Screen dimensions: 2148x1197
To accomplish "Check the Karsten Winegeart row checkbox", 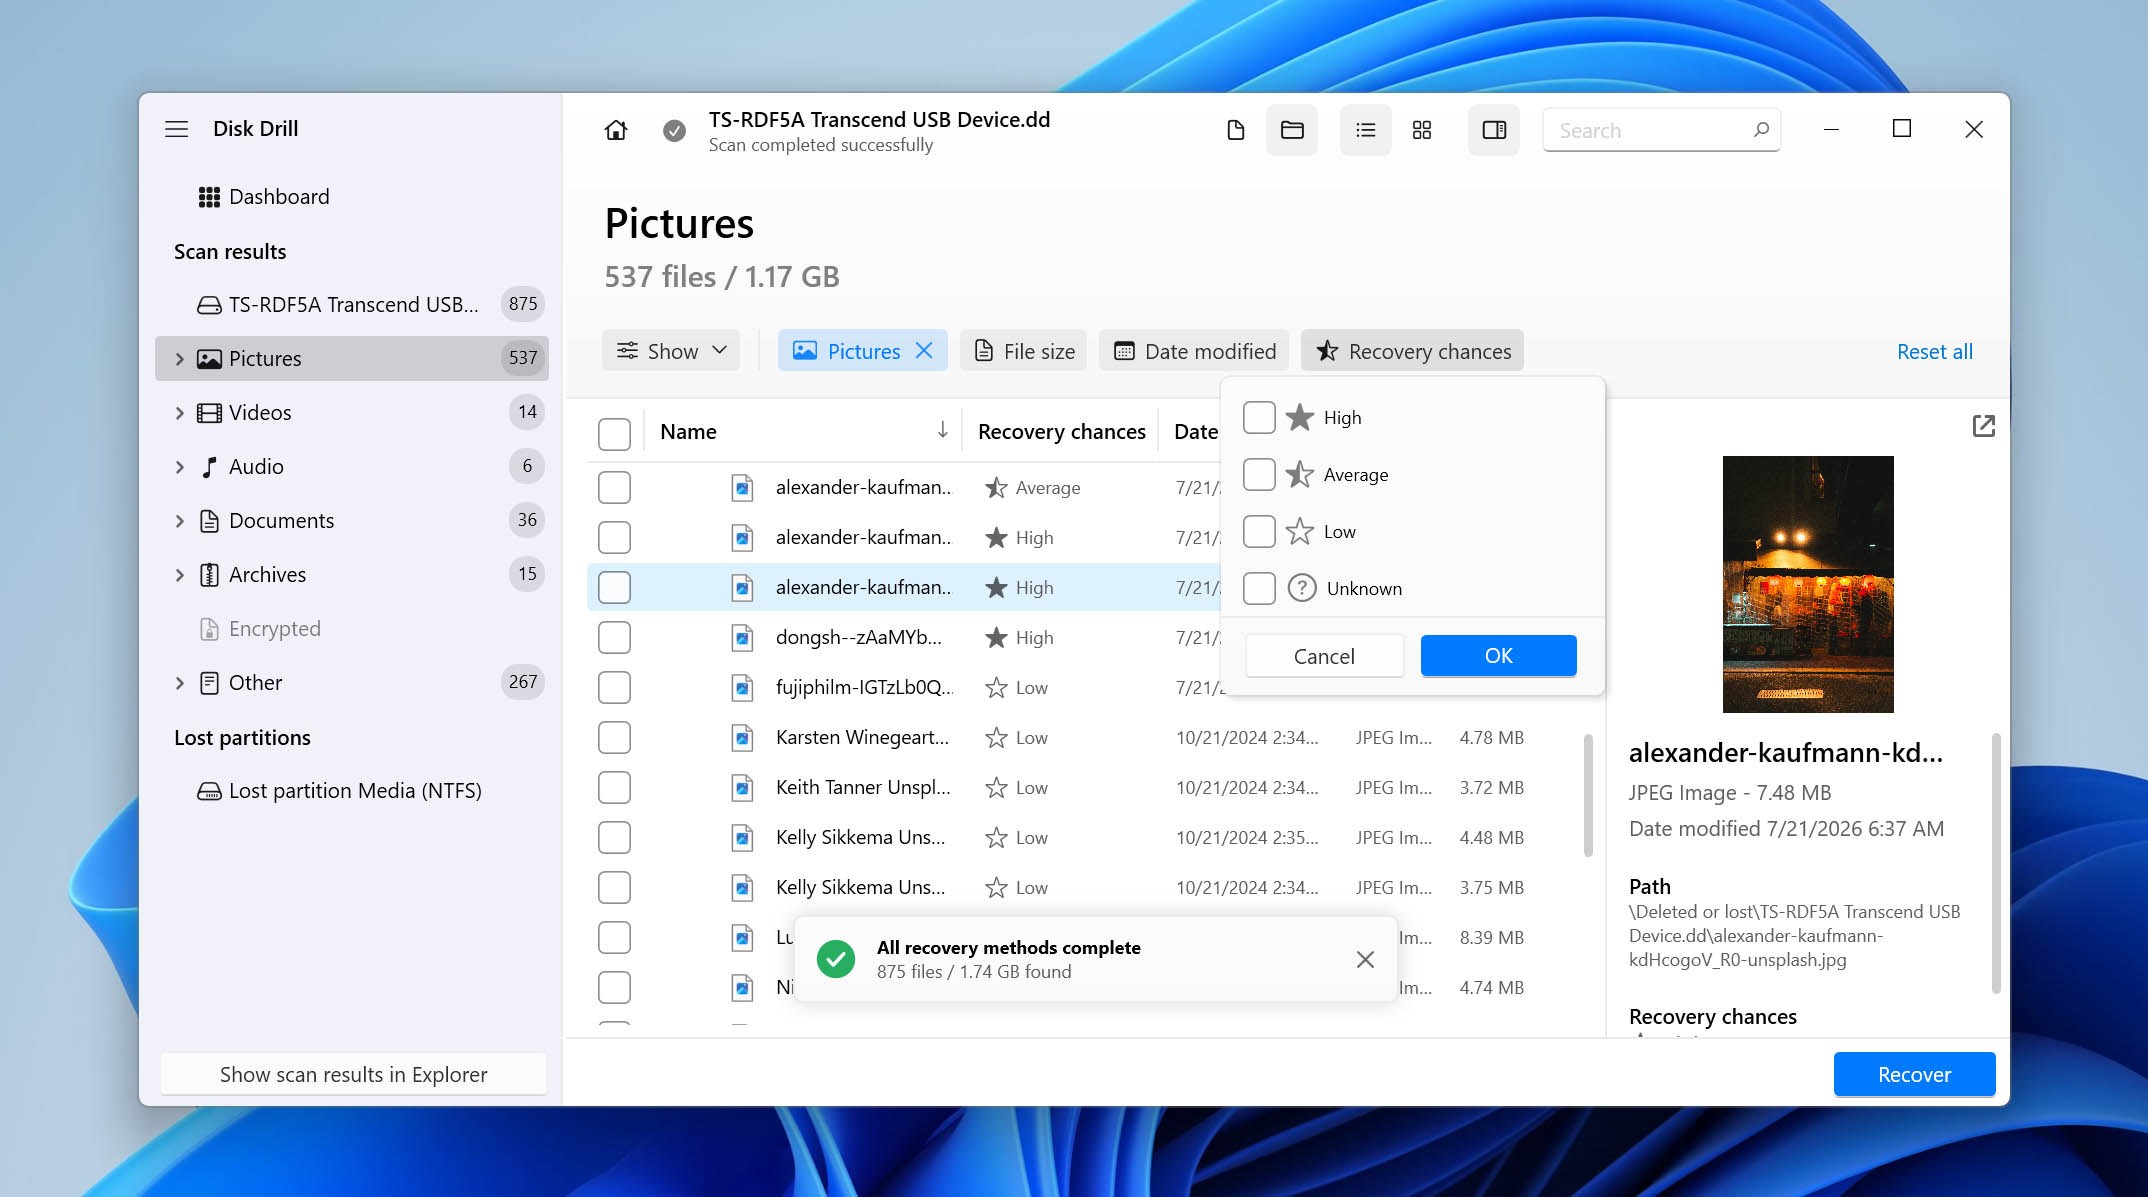I will tap(614, 738).
